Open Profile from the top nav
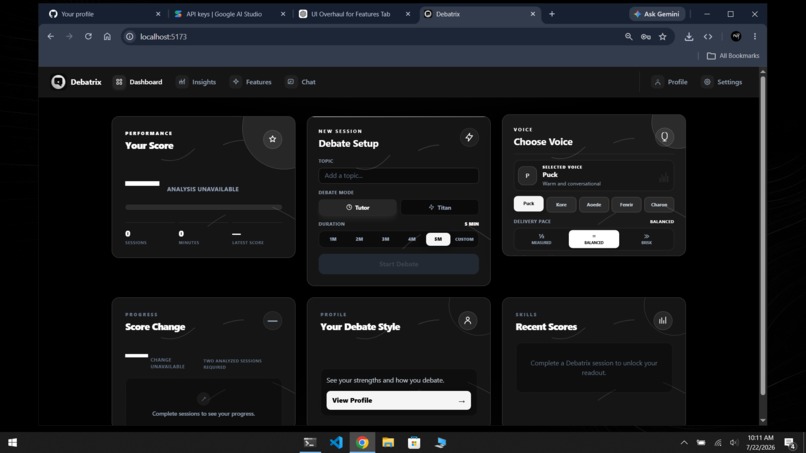Screen dimensions: 806x453 point(670,82)
